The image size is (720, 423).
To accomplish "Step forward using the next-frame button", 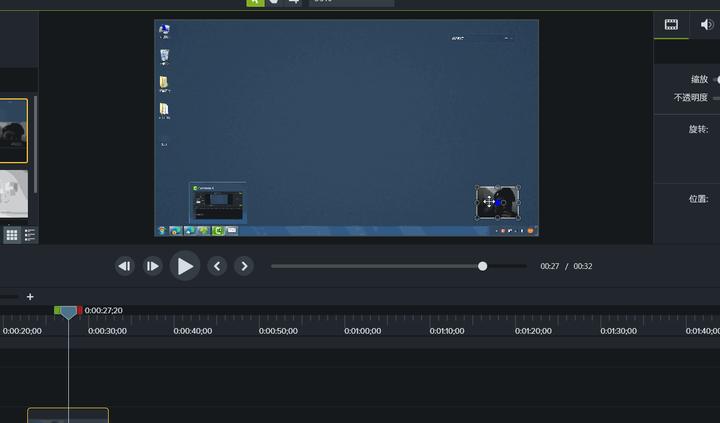I will coord(152,266).
